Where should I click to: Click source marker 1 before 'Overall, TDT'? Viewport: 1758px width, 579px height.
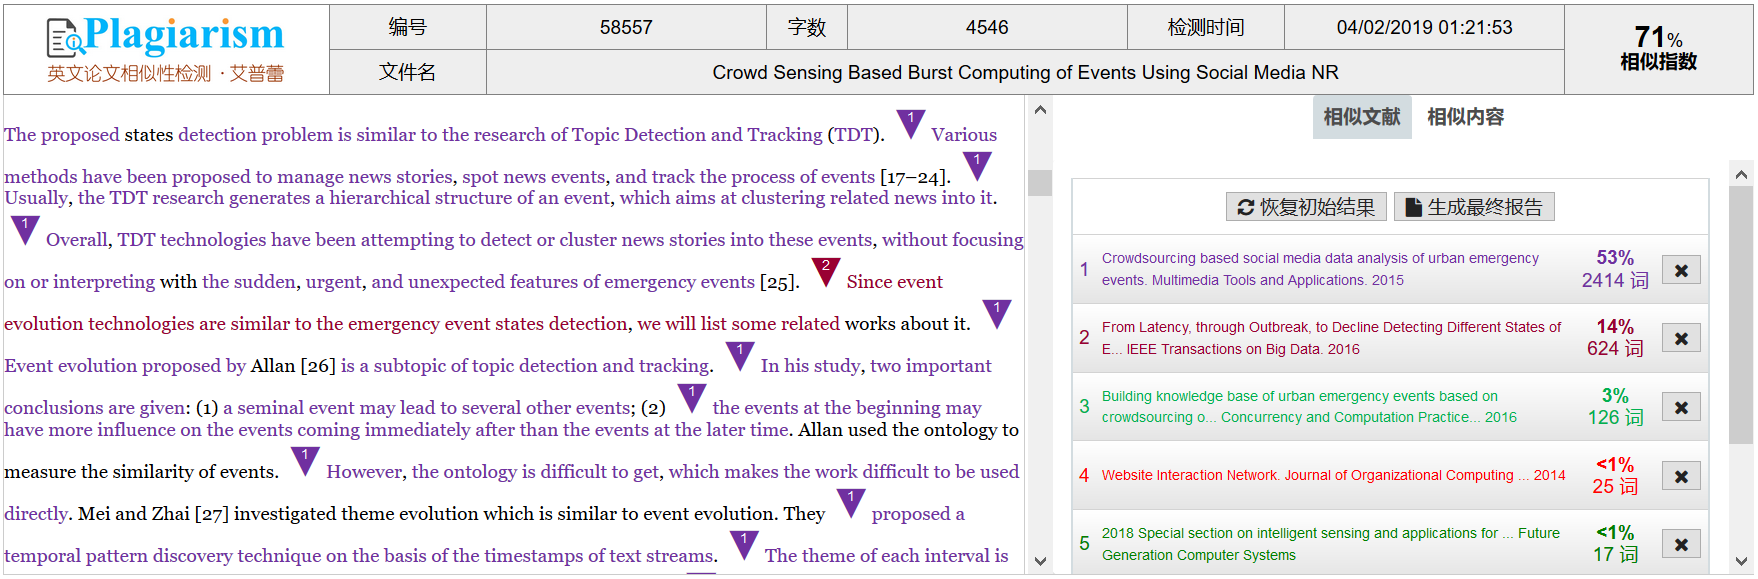pos(25,229)
